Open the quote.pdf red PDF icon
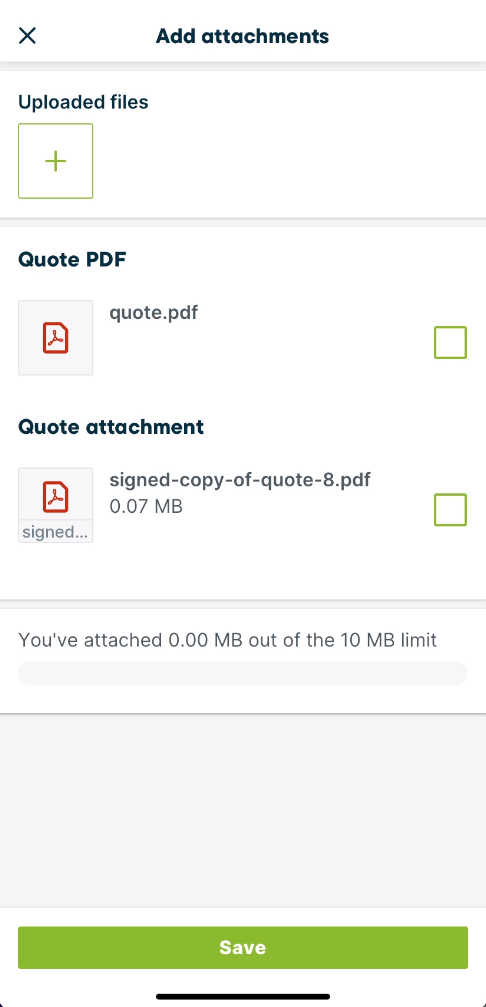 pyautogui.click(x=56, y=338)
